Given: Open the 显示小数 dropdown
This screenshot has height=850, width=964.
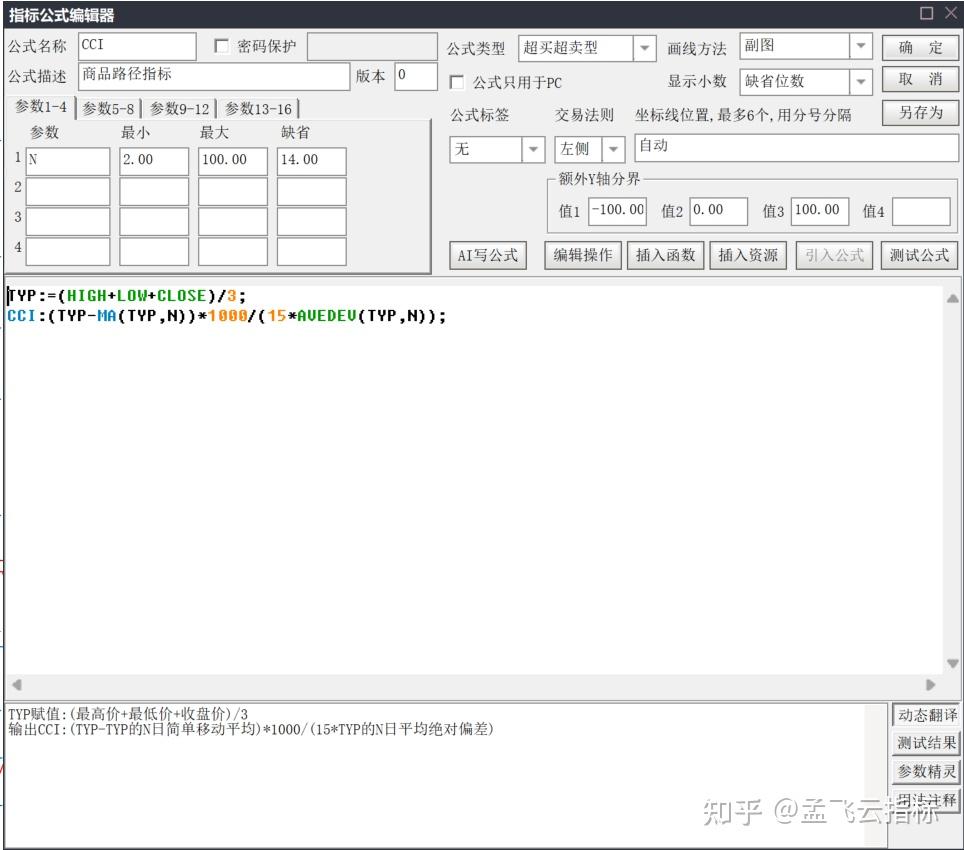Looking at the screenshot, I should point(861,81).
